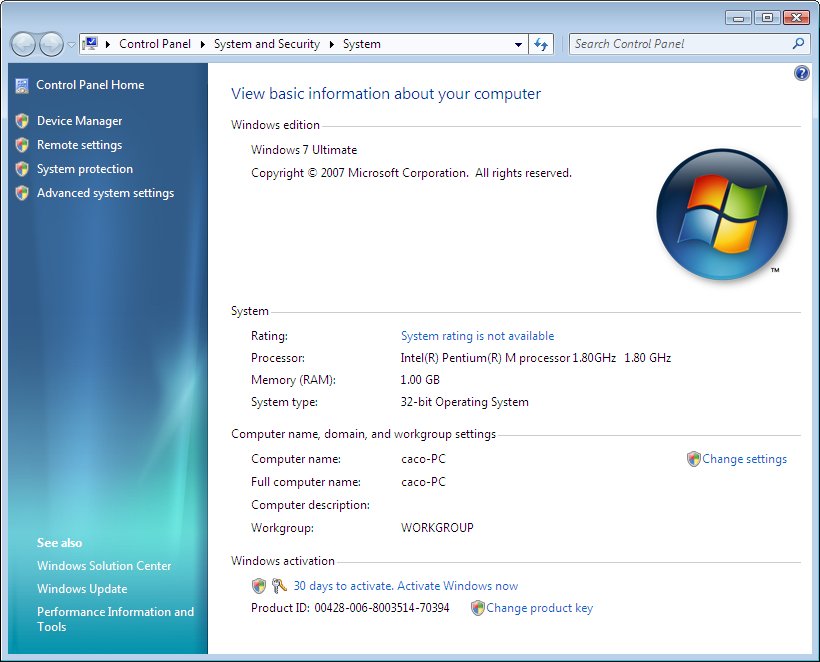This screenshot has width=820, height=662.
Task: Click Change product key link
Action: click(x=540, y=608)
